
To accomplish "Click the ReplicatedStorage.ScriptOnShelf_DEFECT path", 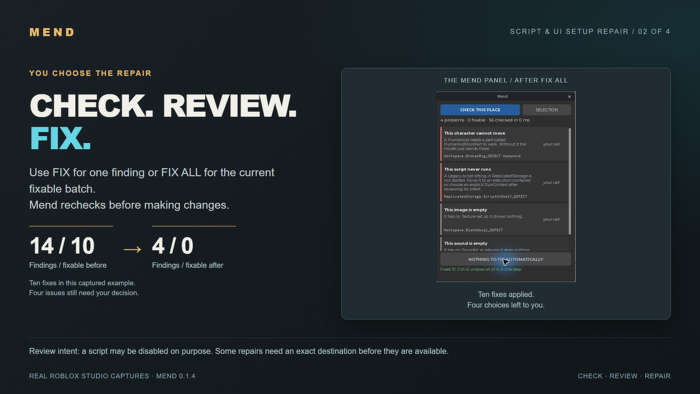I will 485,196.
